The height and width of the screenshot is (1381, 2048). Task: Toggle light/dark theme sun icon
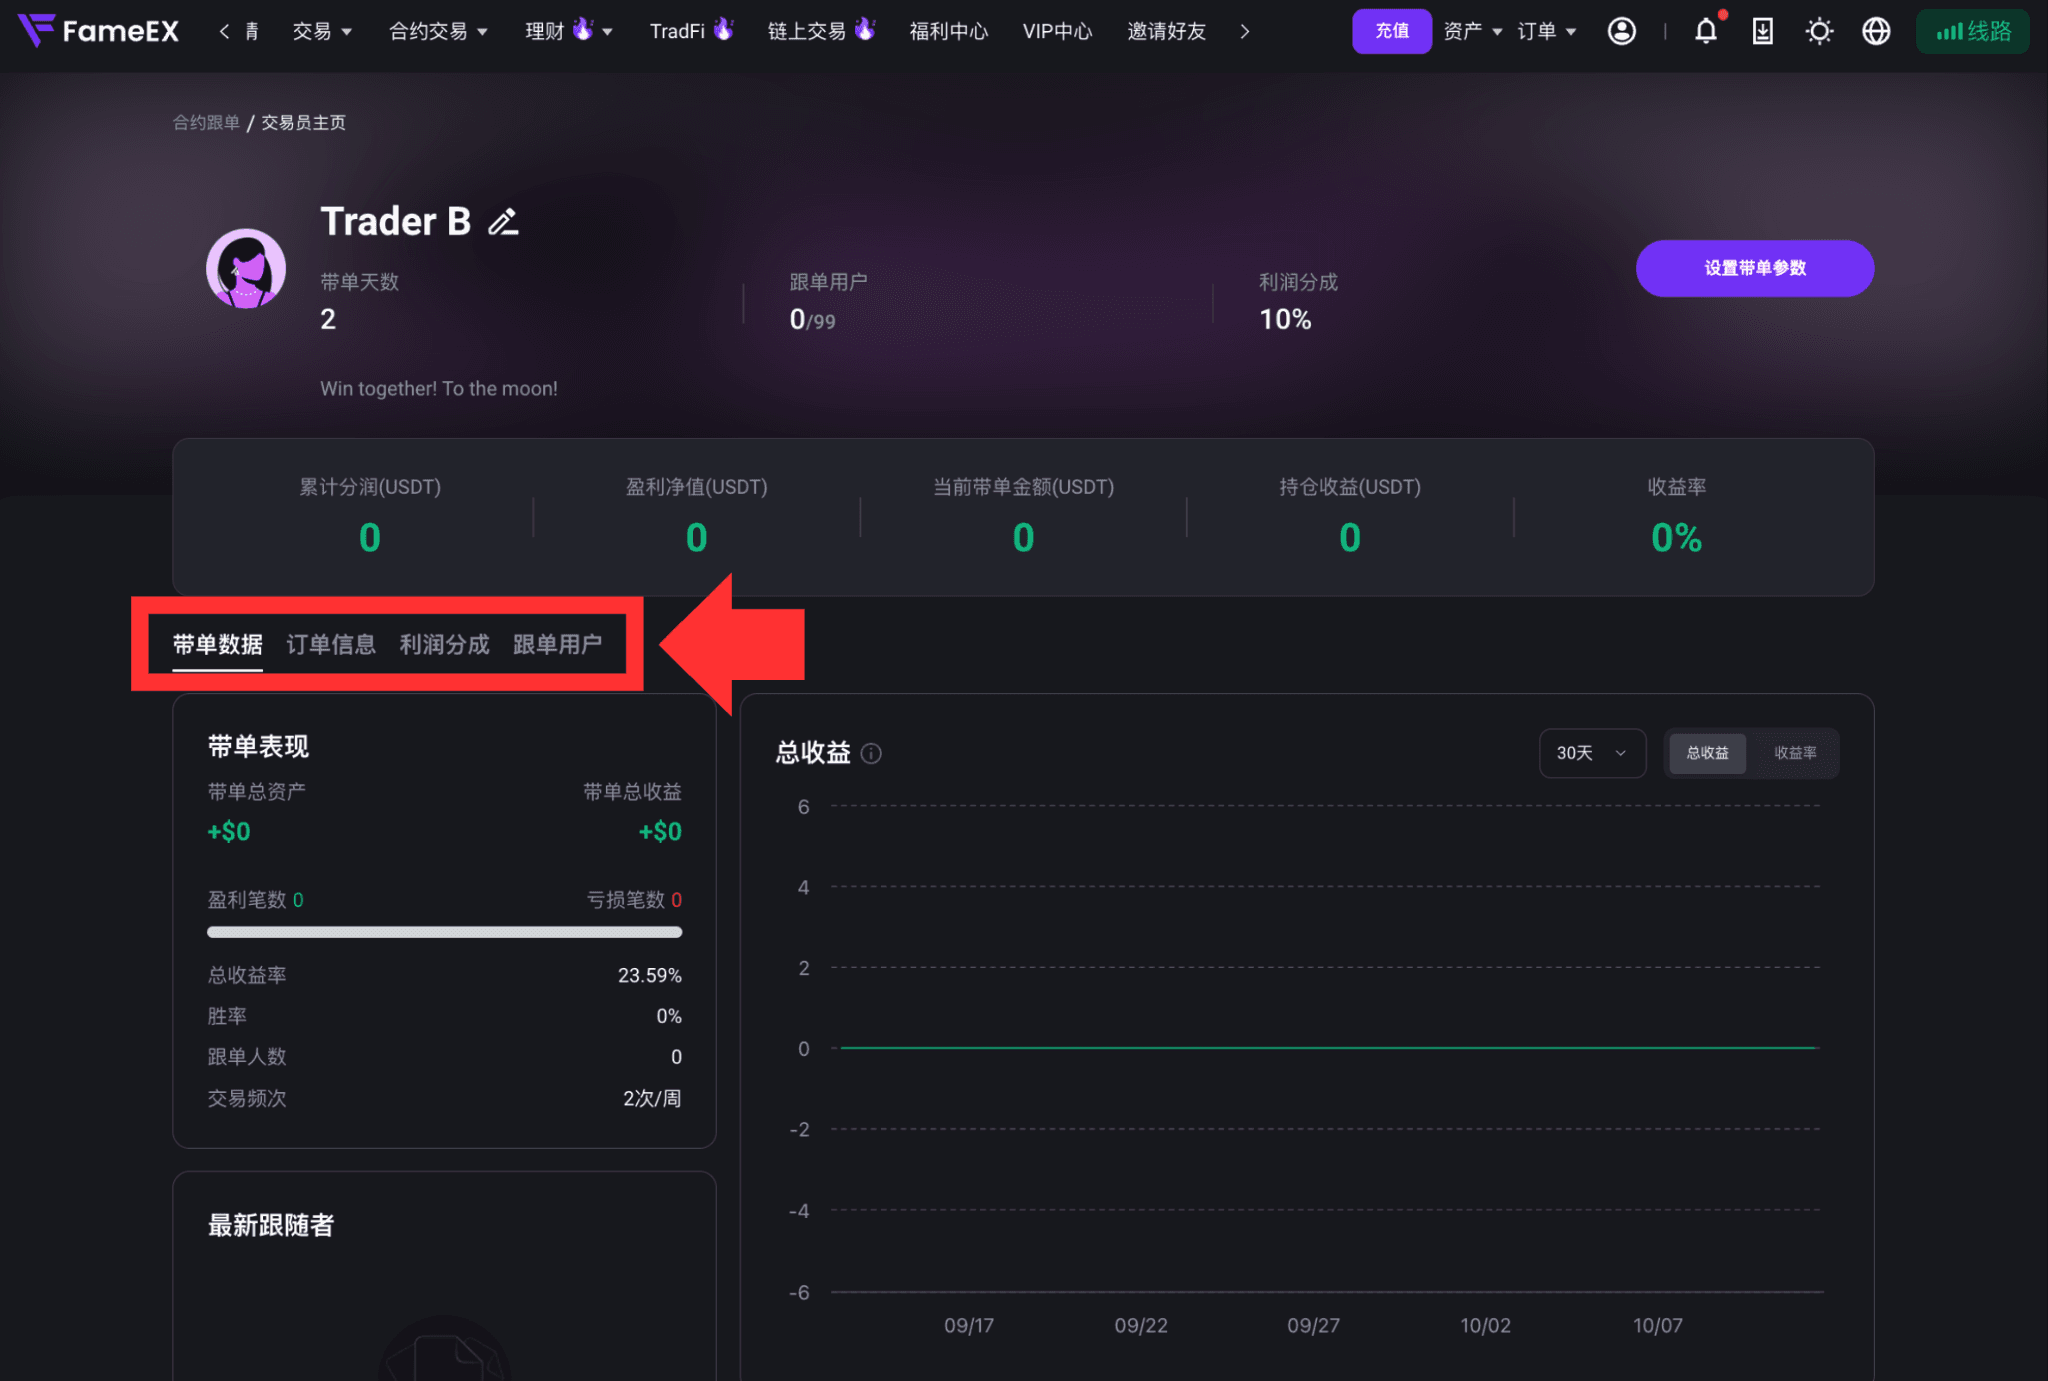pyautogui.click(x=1820, y=31)
